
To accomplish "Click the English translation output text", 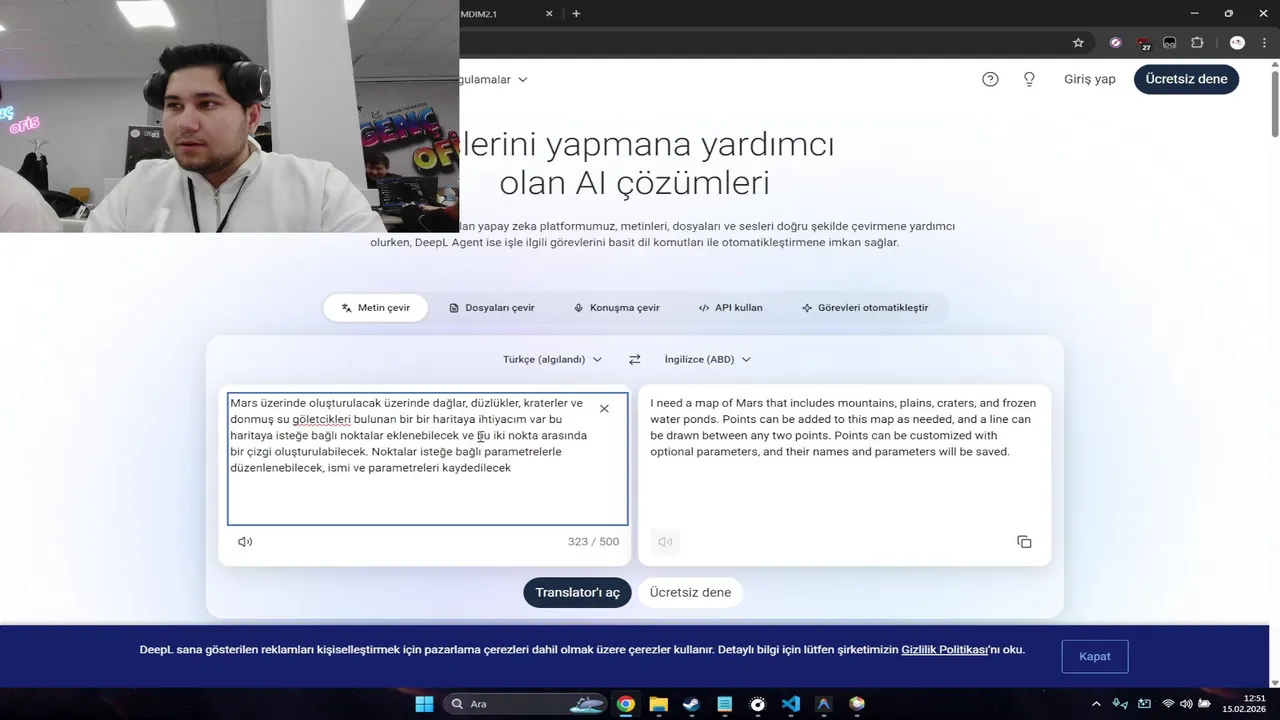I will point(843,427).
